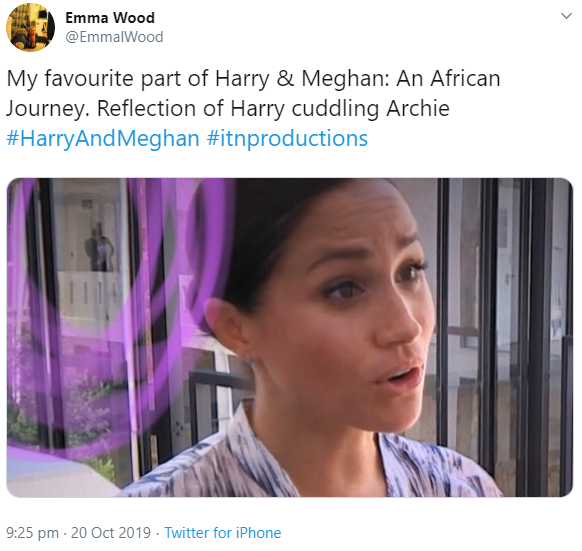Tap the round avatar beside Emma Wood

point(30,28)
